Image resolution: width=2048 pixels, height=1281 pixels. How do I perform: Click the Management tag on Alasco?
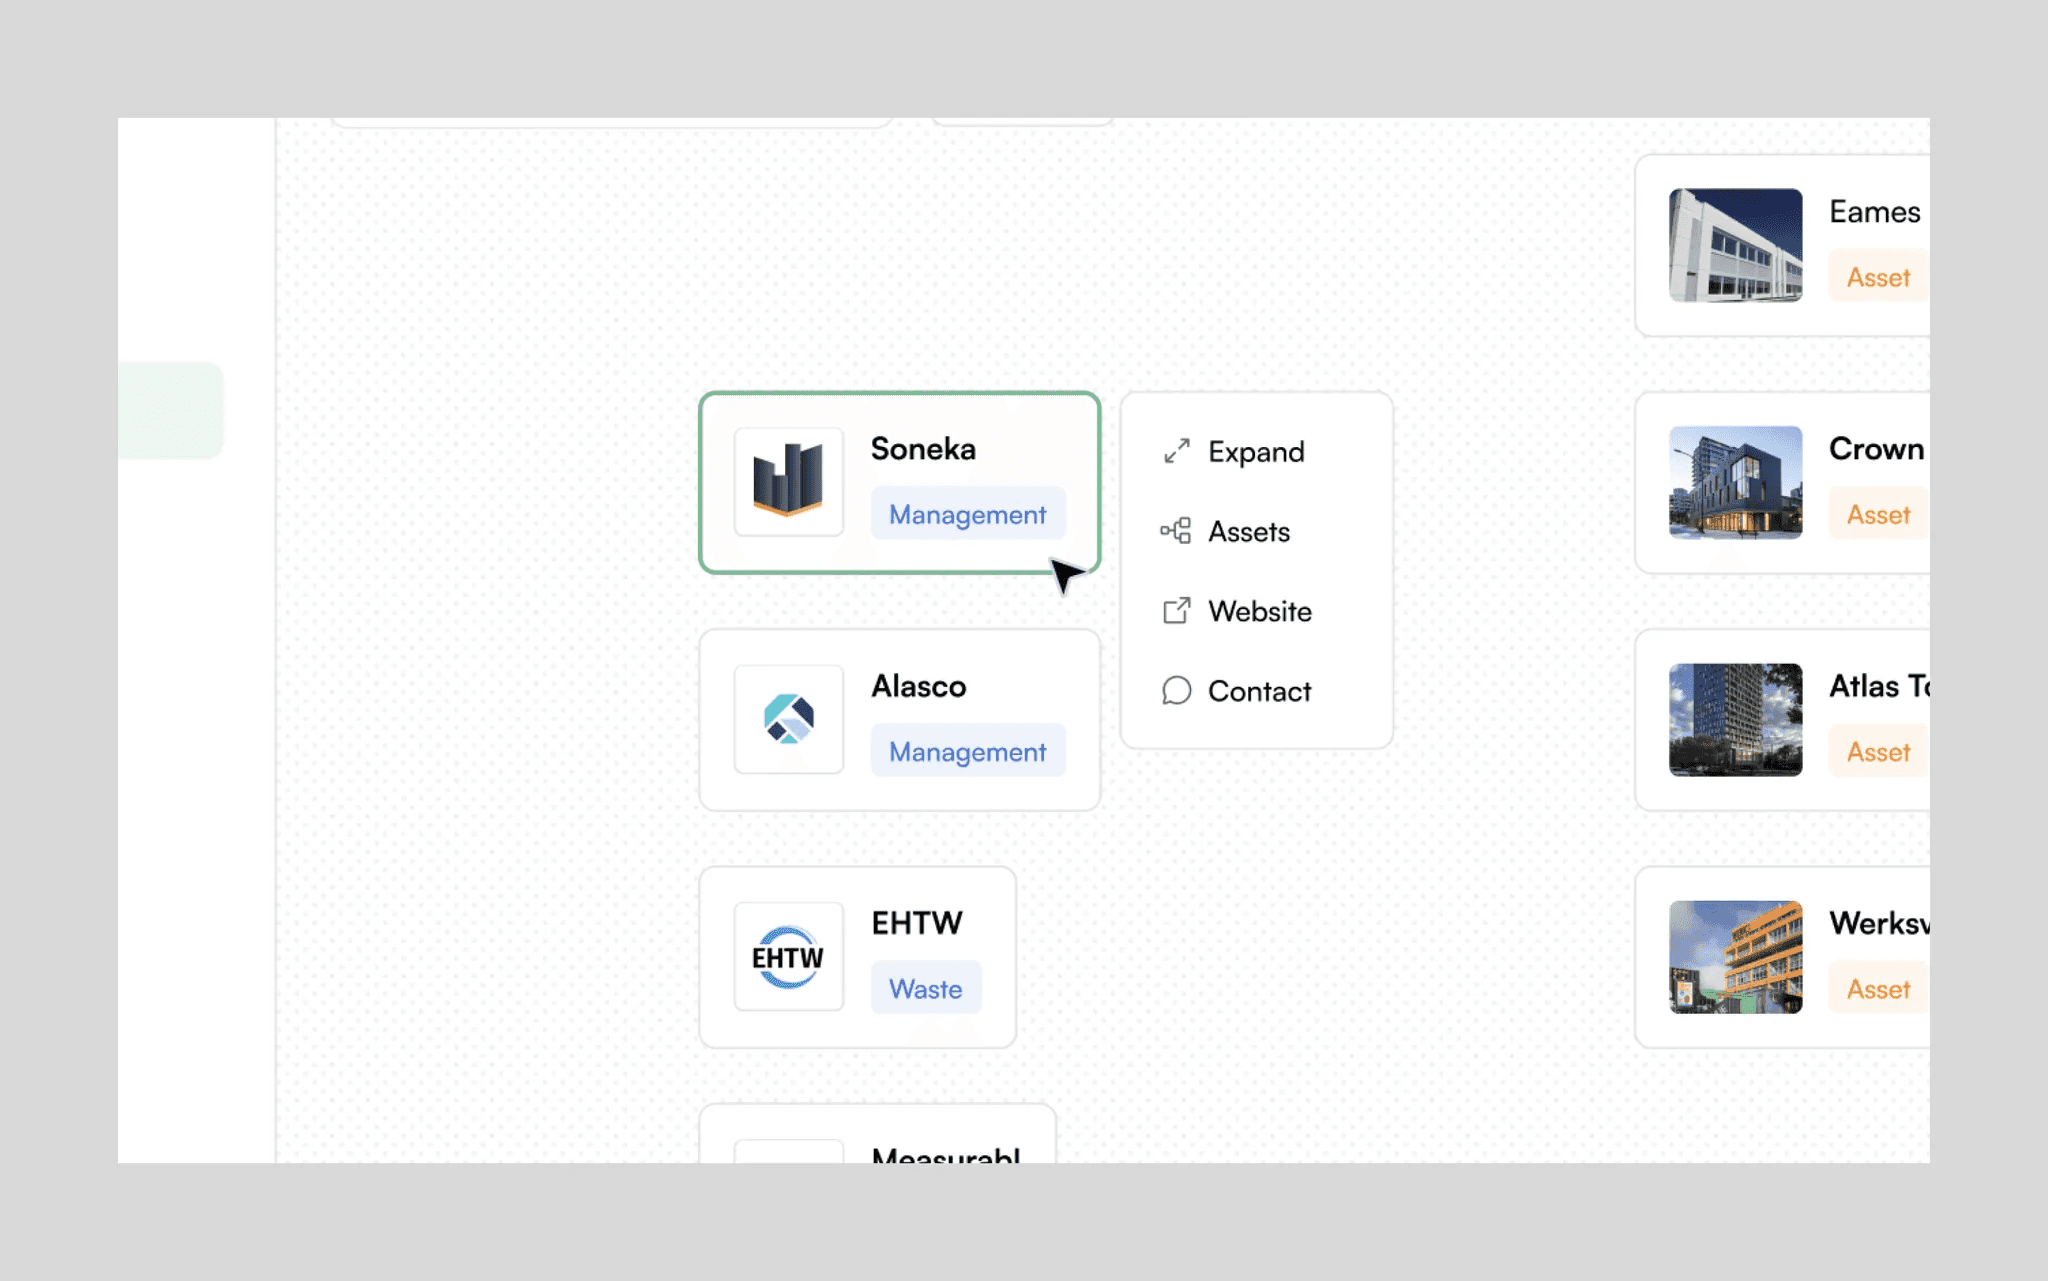point(967,752)
